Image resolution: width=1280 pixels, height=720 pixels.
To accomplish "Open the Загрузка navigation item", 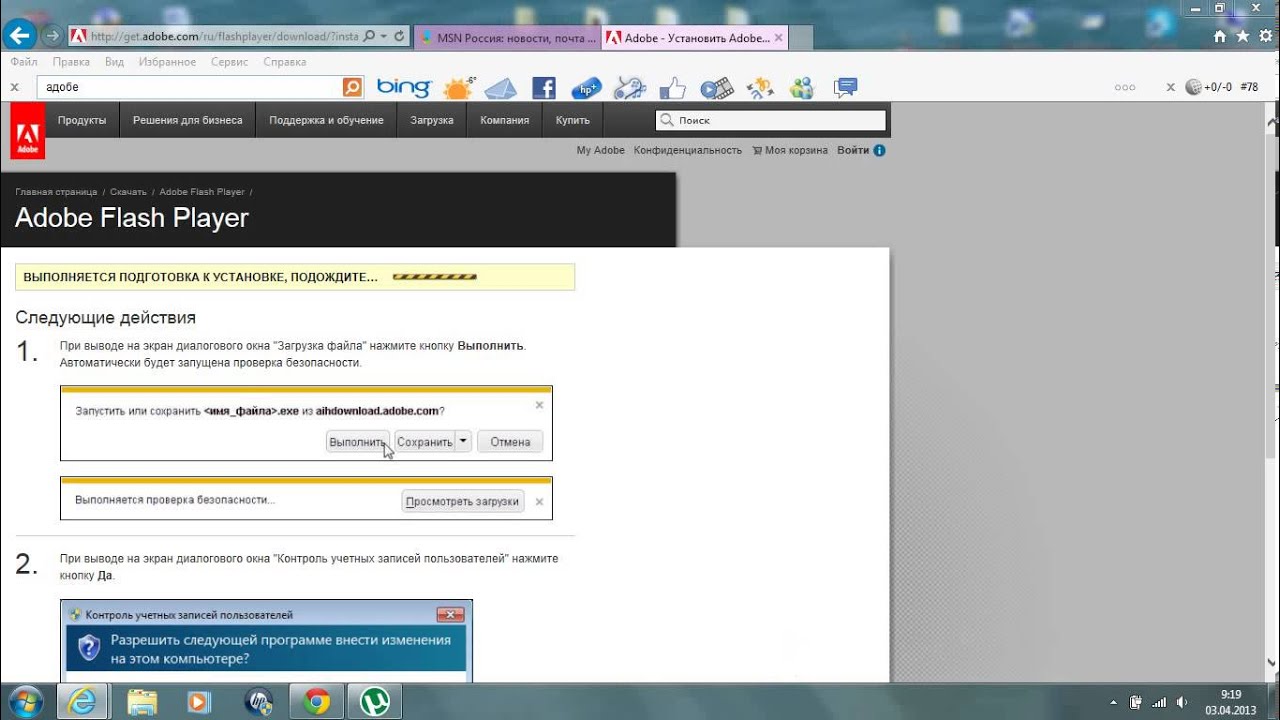I will 432,120.
